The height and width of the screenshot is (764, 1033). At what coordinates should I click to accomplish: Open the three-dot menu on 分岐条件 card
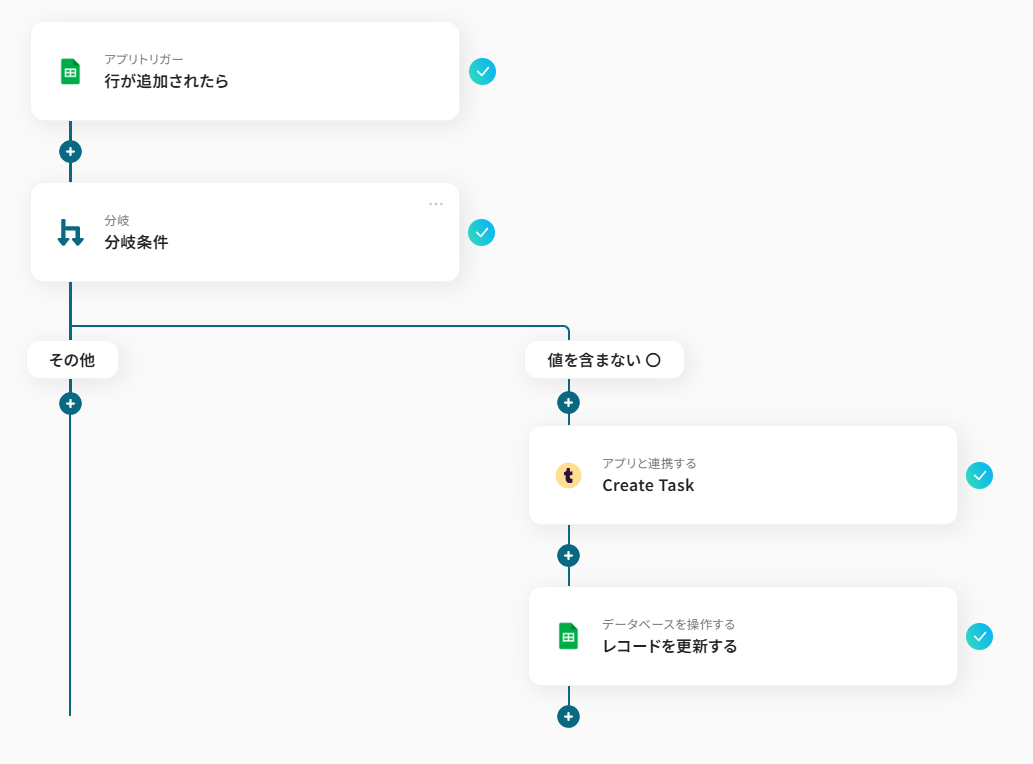[x=436, y=204]
